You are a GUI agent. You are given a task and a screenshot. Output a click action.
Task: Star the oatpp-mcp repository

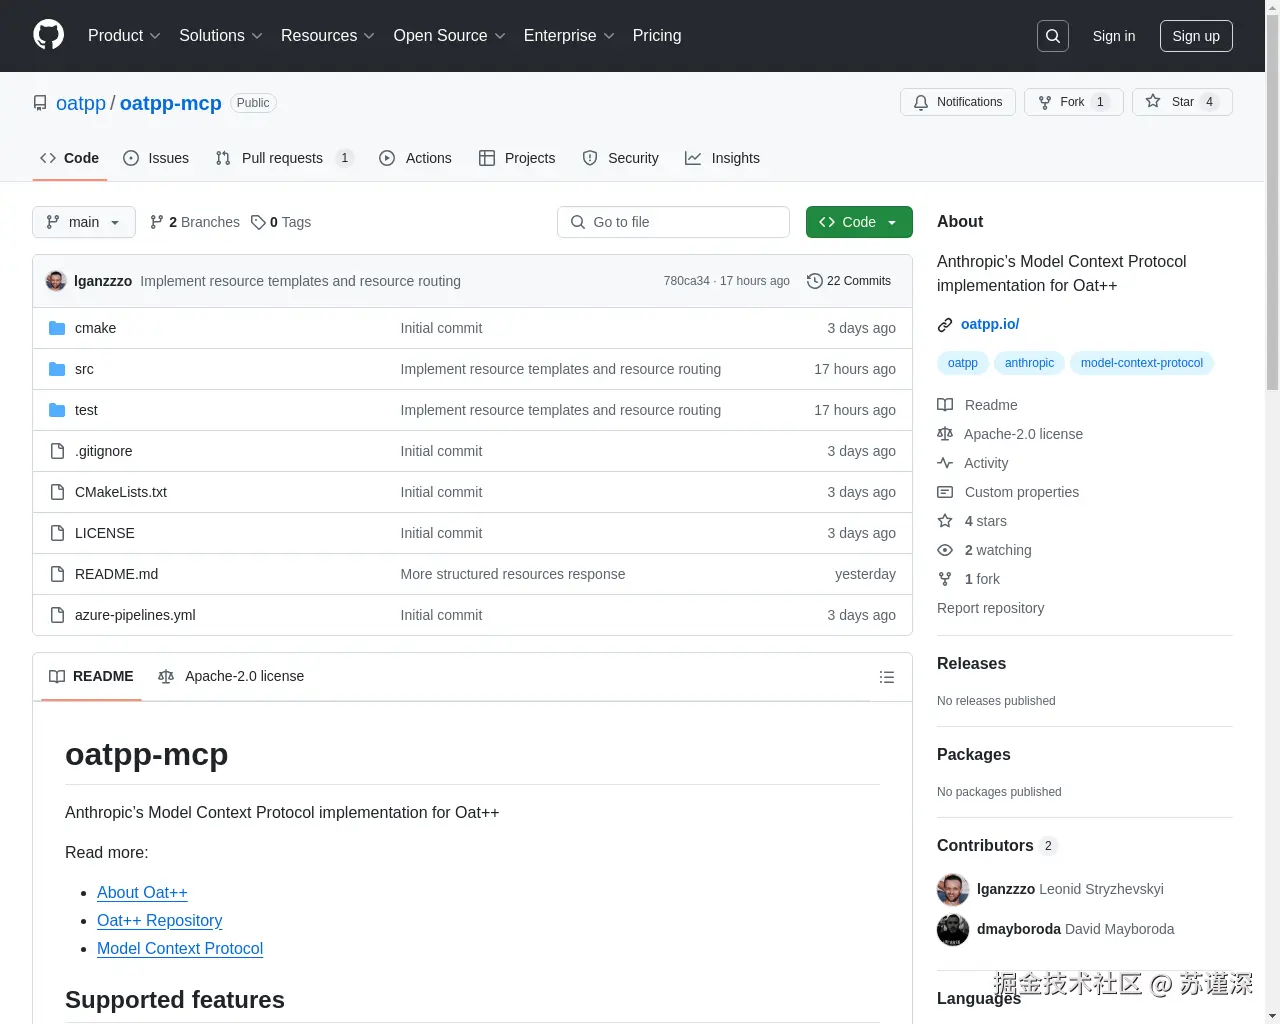click(x=1182, y=101)
